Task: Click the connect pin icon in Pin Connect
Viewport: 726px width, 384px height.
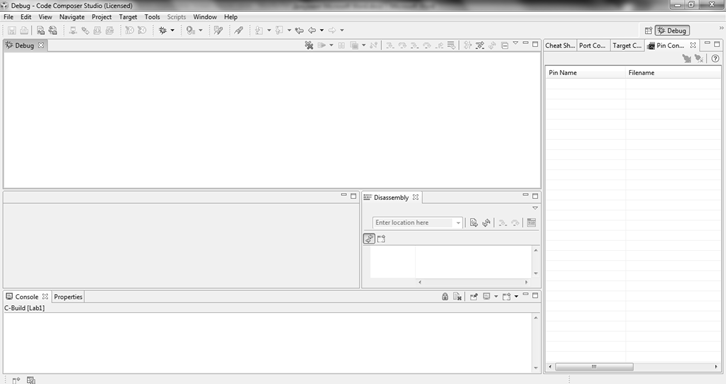Action: (x=687, y=58)
